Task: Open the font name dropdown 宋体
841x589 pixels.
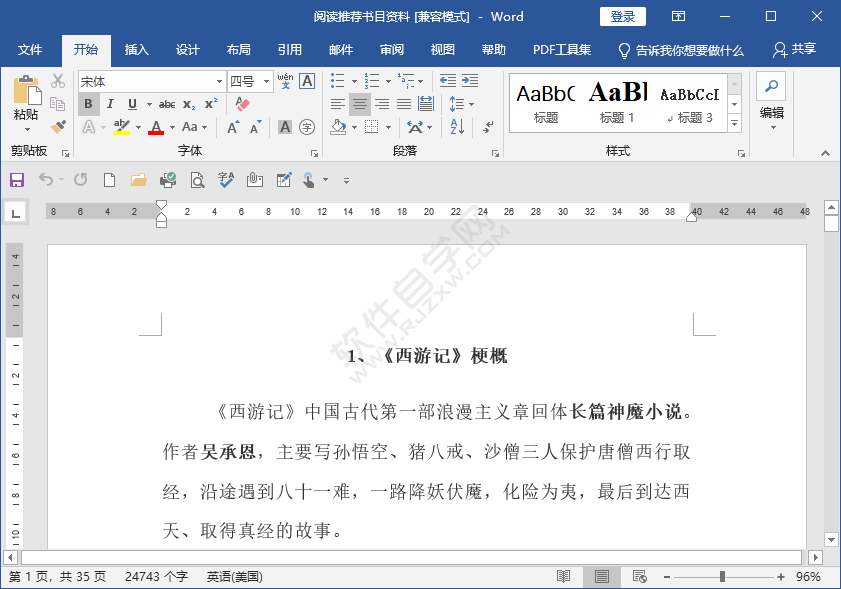Action: coord(219,82)
